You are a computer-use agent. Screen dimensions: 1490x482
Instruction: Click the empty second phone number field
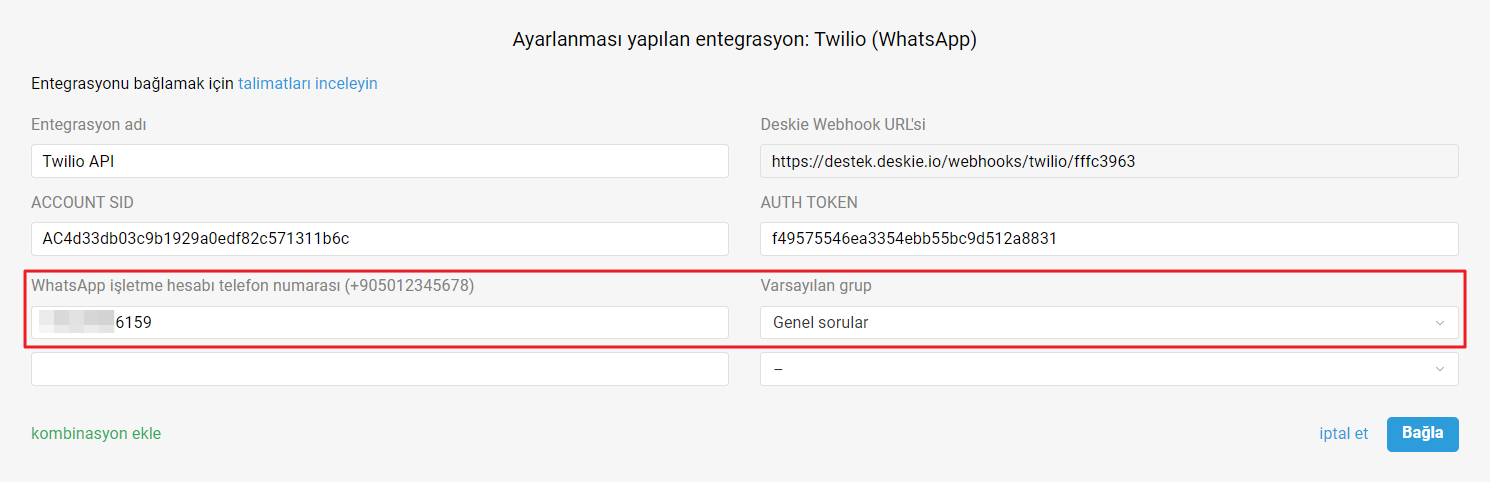pos(380,369)
